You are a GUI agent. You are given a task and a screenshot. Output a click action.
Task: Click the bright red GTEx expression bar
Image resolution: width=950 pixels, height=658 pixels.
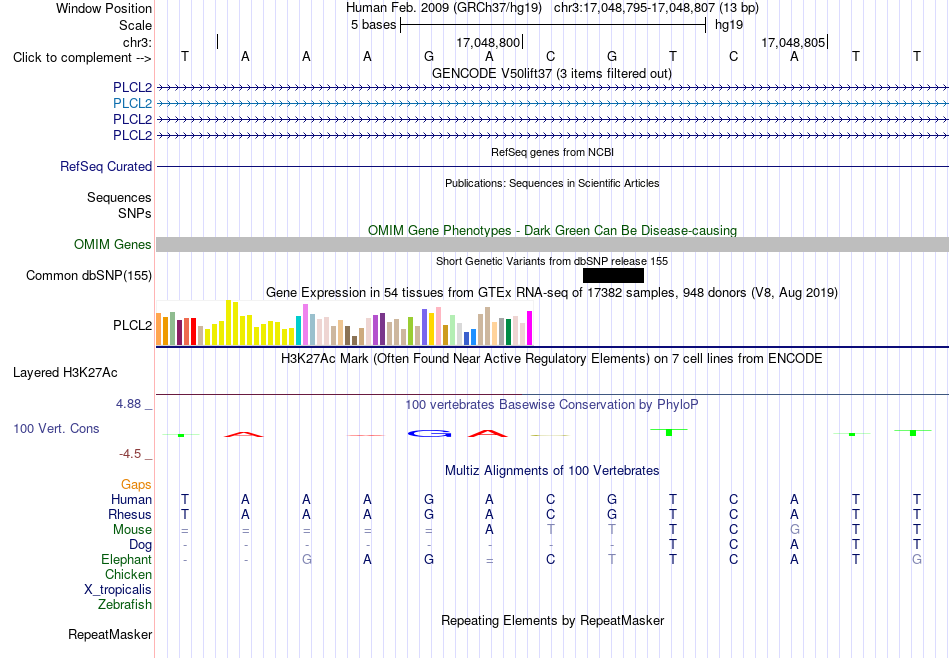coord(193,331)
